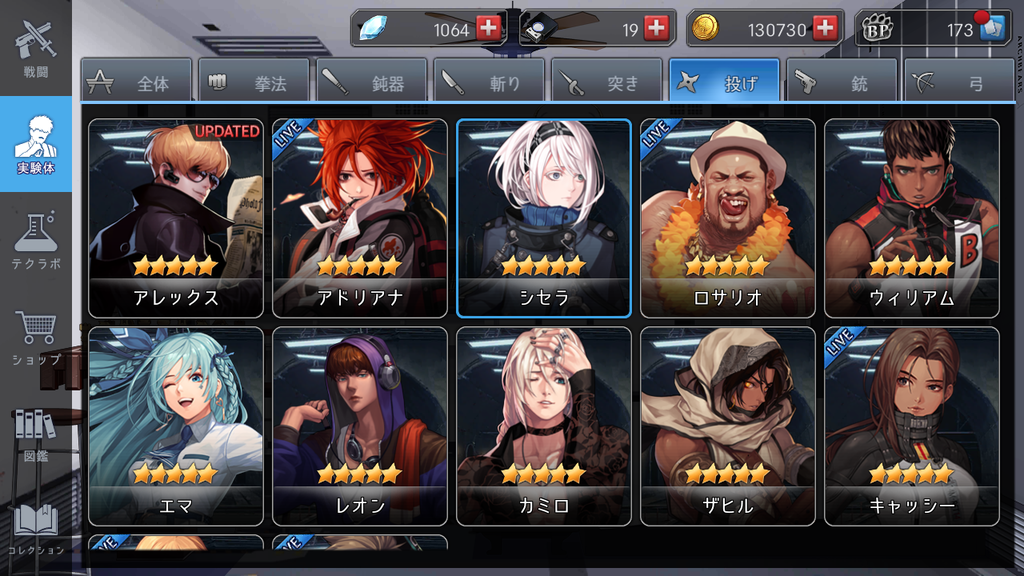Open the コレクション book icon
Image resolution: width=1024 pixels, height=576 pixels.
tap(35, 529)
